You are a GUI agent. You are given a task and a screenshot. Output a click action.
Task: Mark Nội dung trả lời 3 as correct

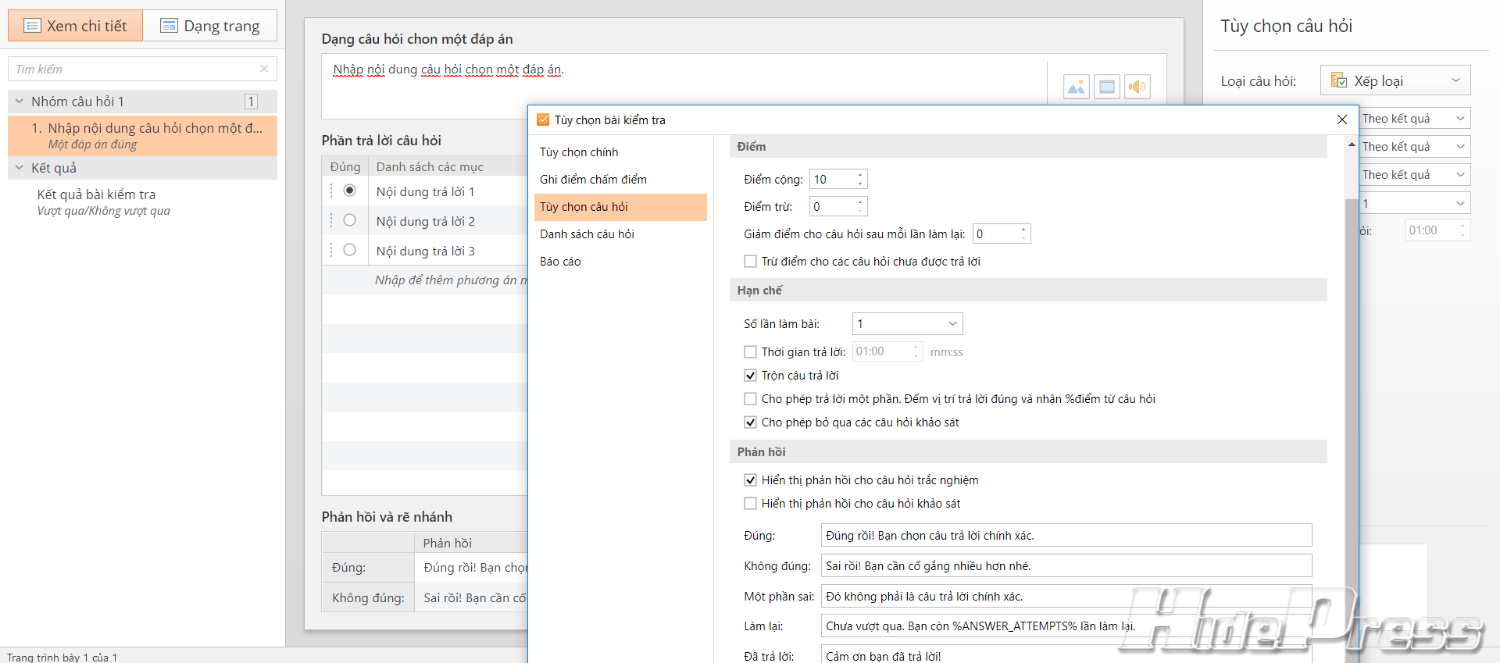[349, 251]
